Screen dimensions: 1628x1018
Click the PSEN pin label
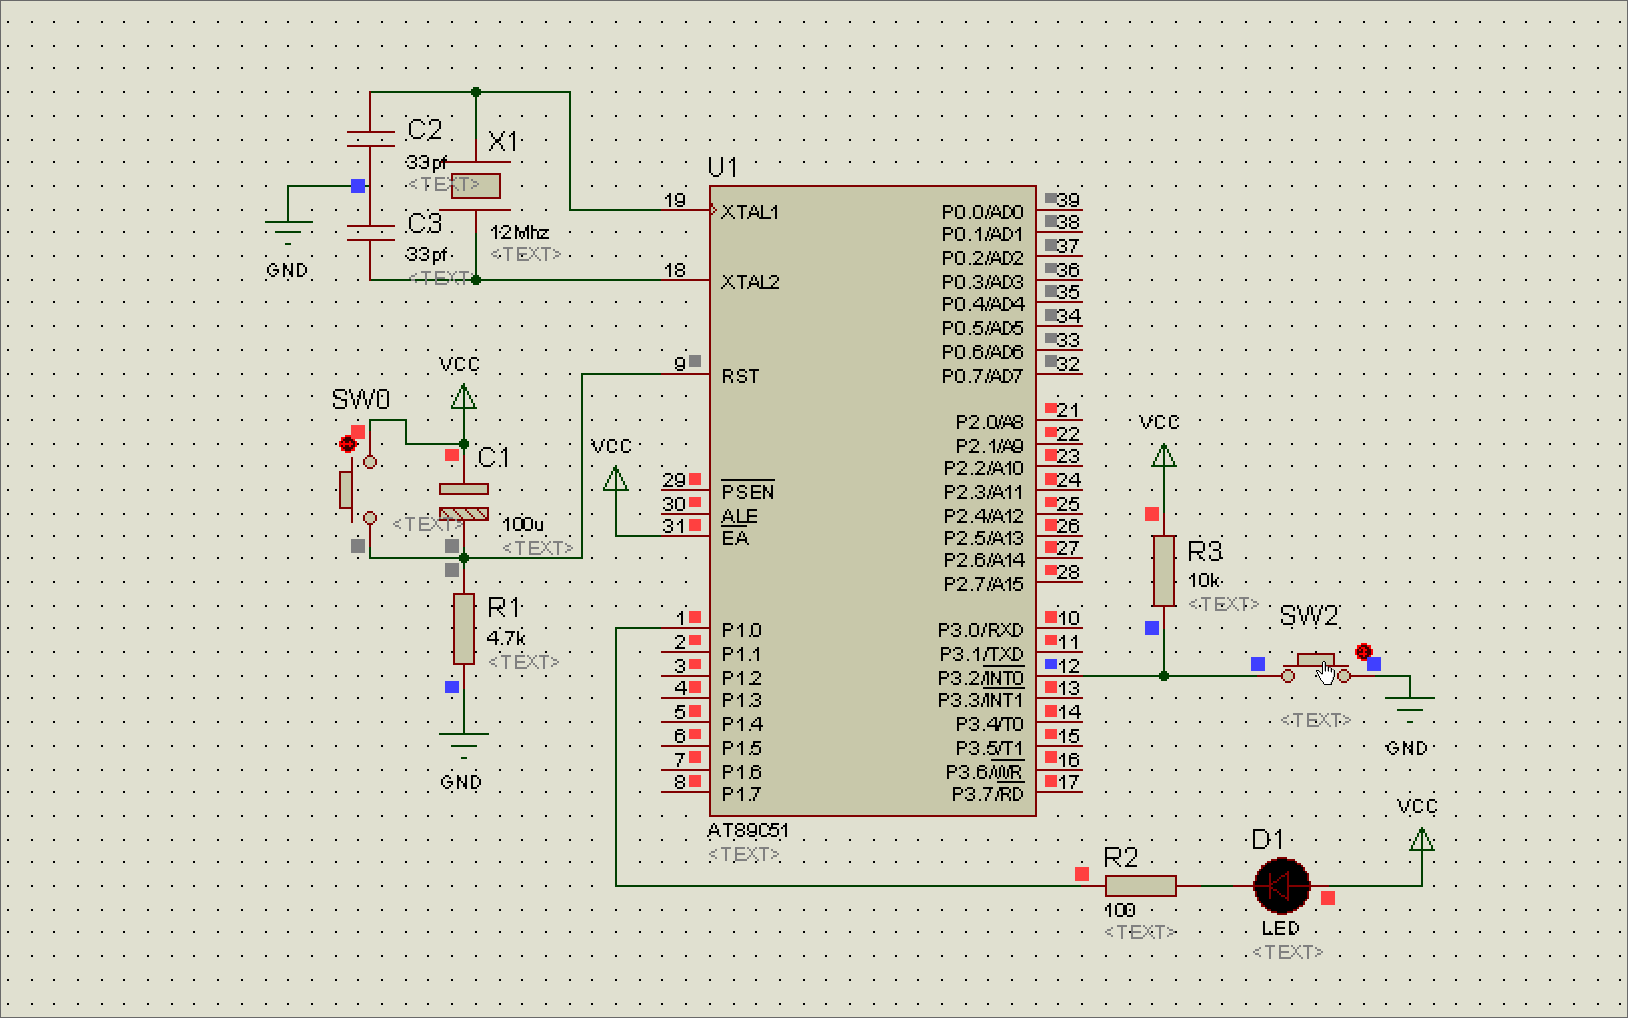coord(748,491)
